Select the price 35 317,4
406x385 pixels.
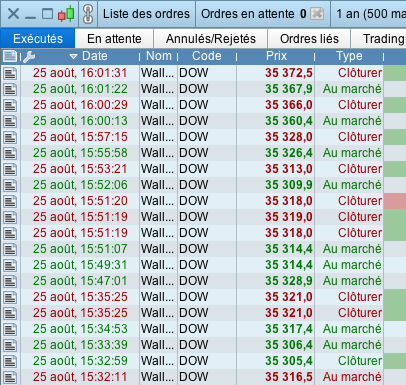tap(289, 329)
